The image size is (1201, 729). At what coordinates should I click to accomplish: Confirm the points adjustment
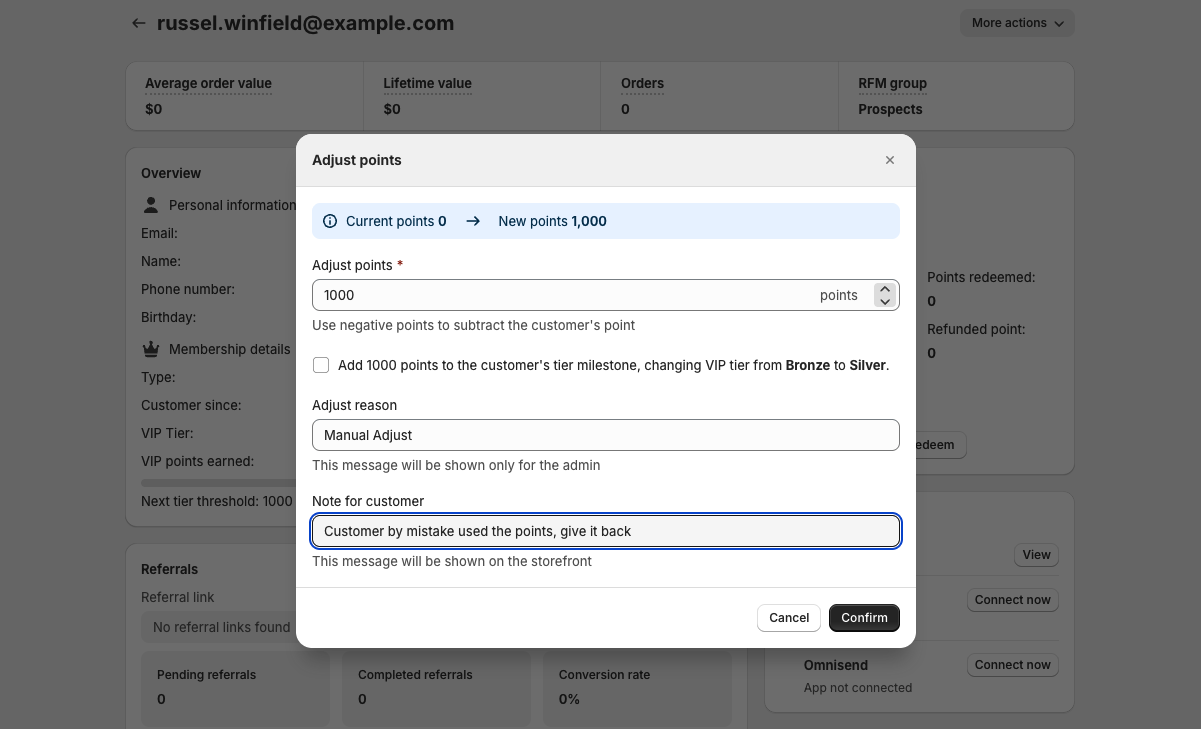[x=864, y=618]
